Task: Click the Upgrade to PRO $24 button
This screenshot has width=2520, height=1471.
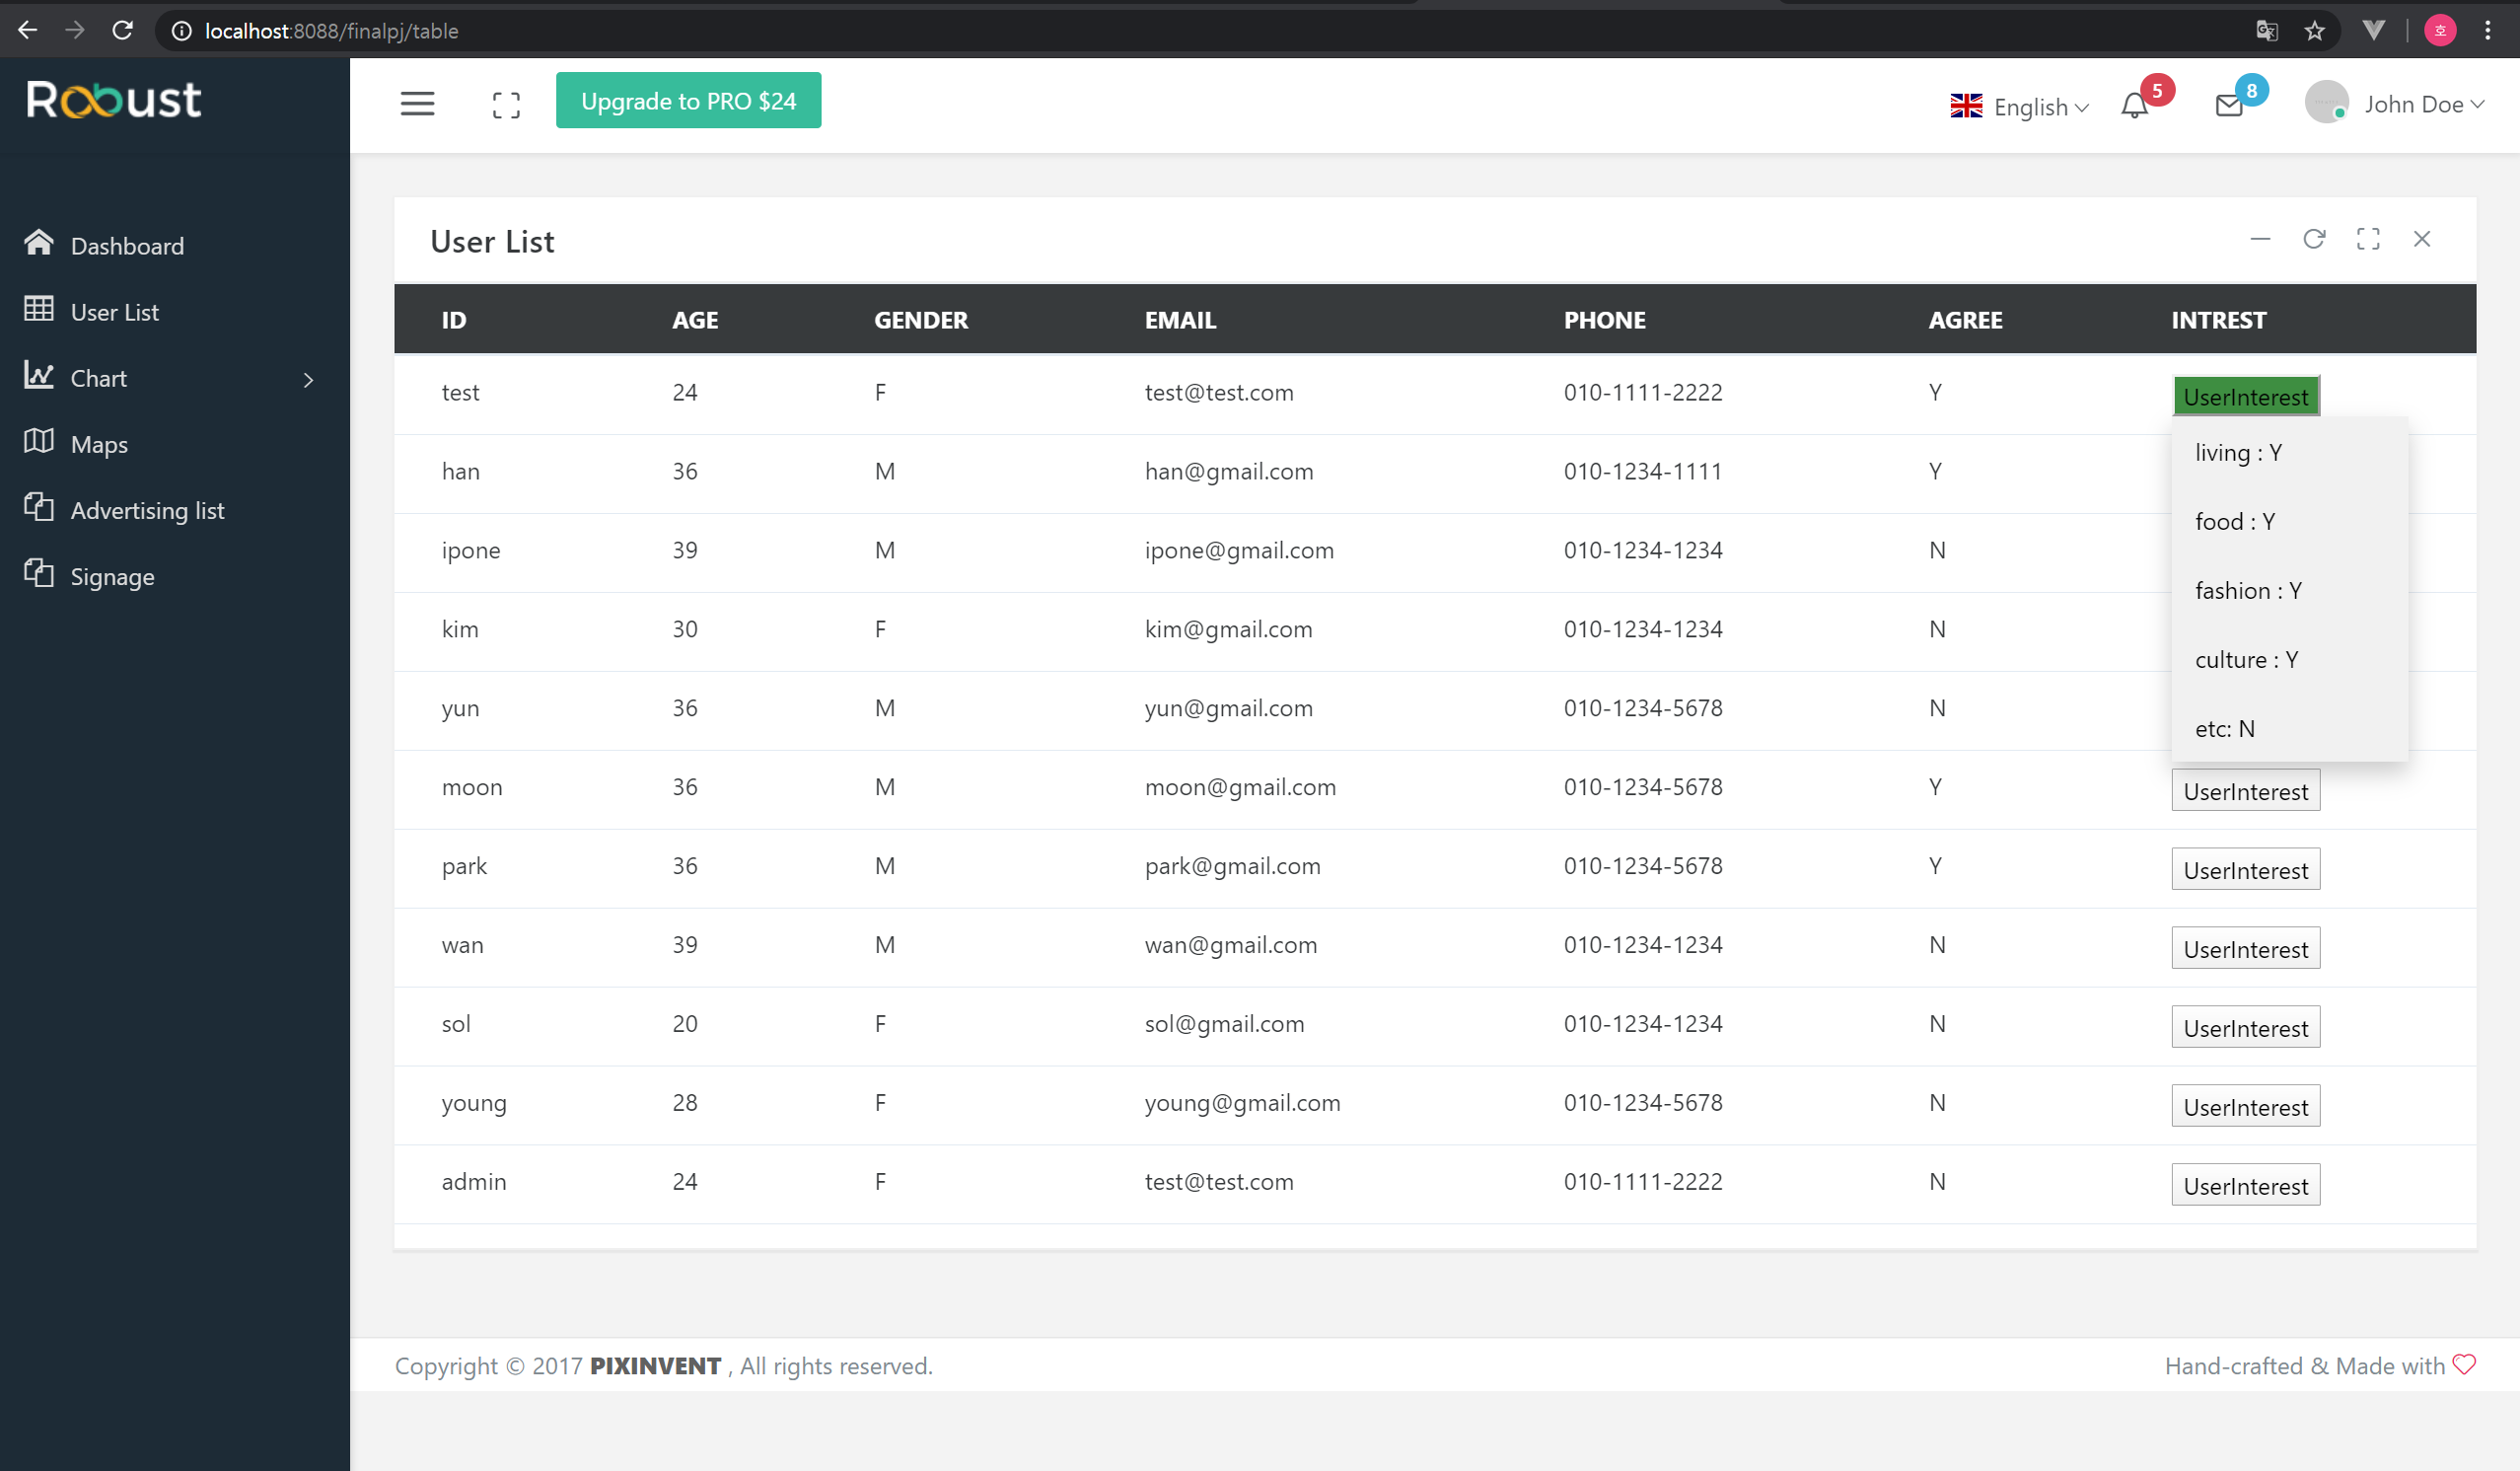Action: (688, 100)
